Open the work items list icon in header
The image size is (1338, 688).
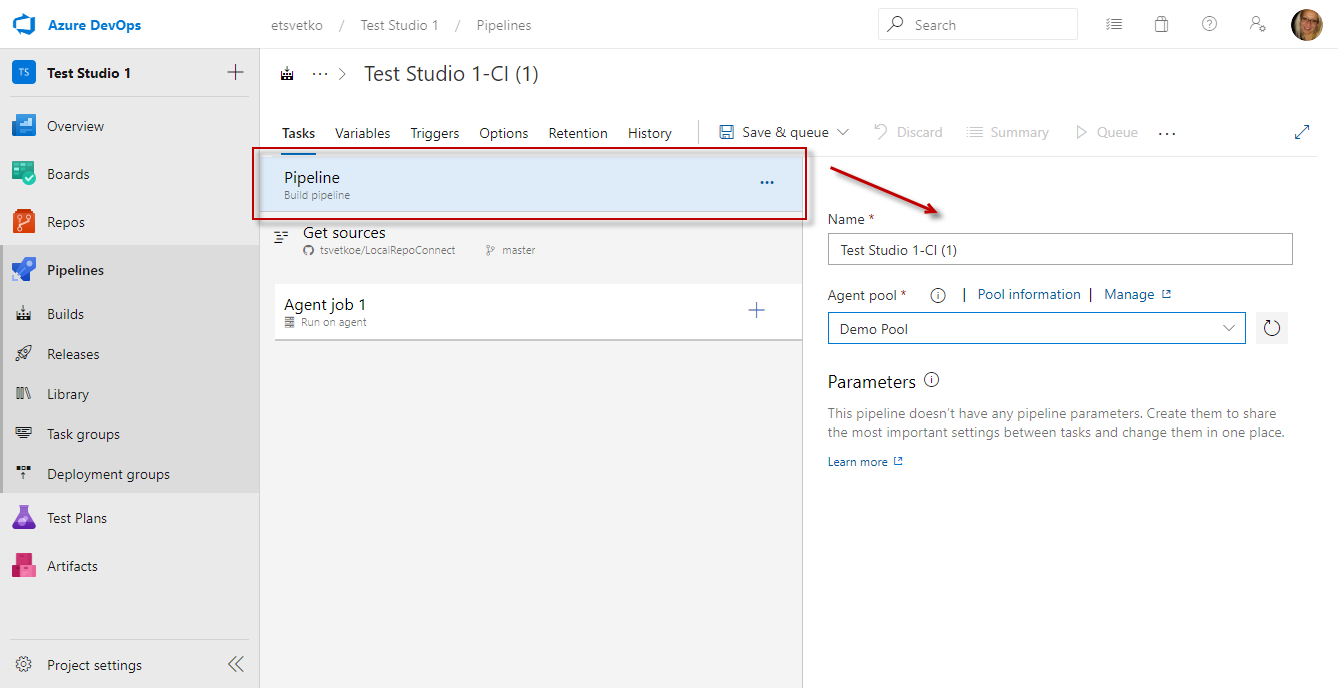click(x=1114, y=25)
